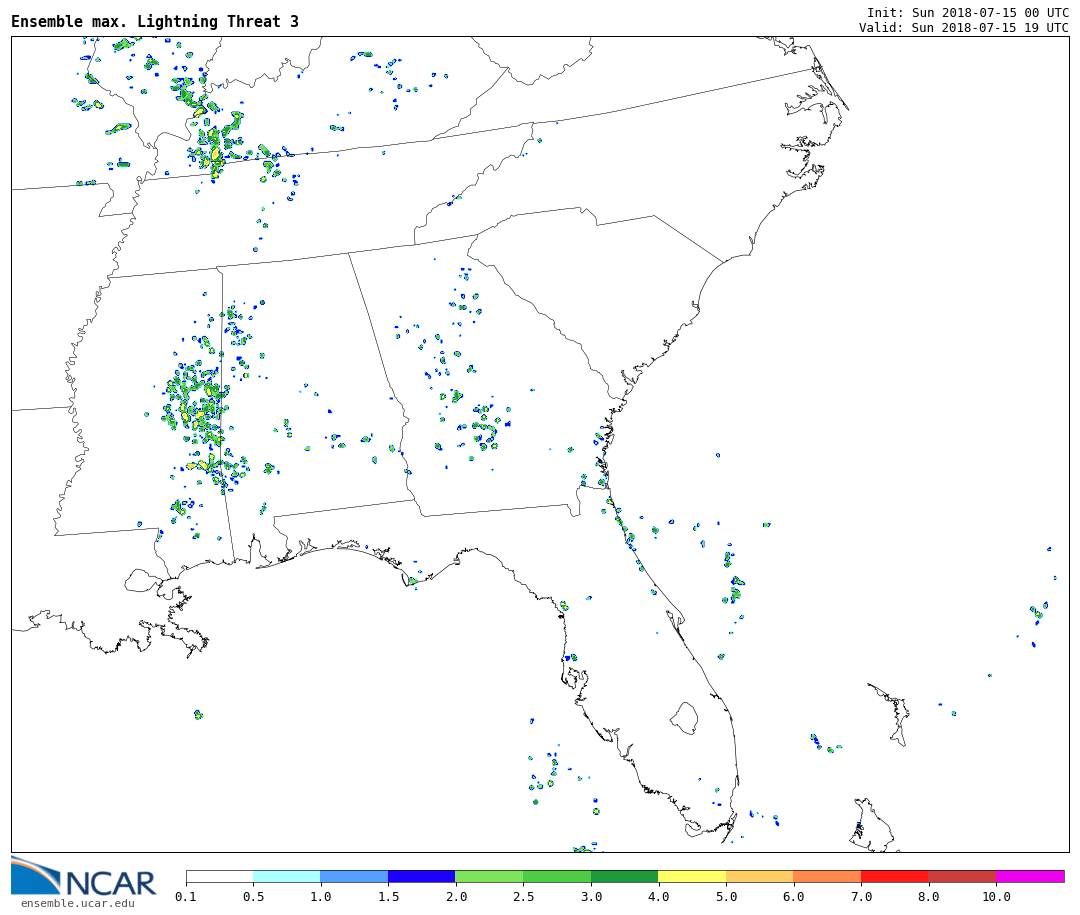This screenshot has width=1080, height=915.
Task: Click the colorbar label 4.0
Action: click(x=658, y=896)
